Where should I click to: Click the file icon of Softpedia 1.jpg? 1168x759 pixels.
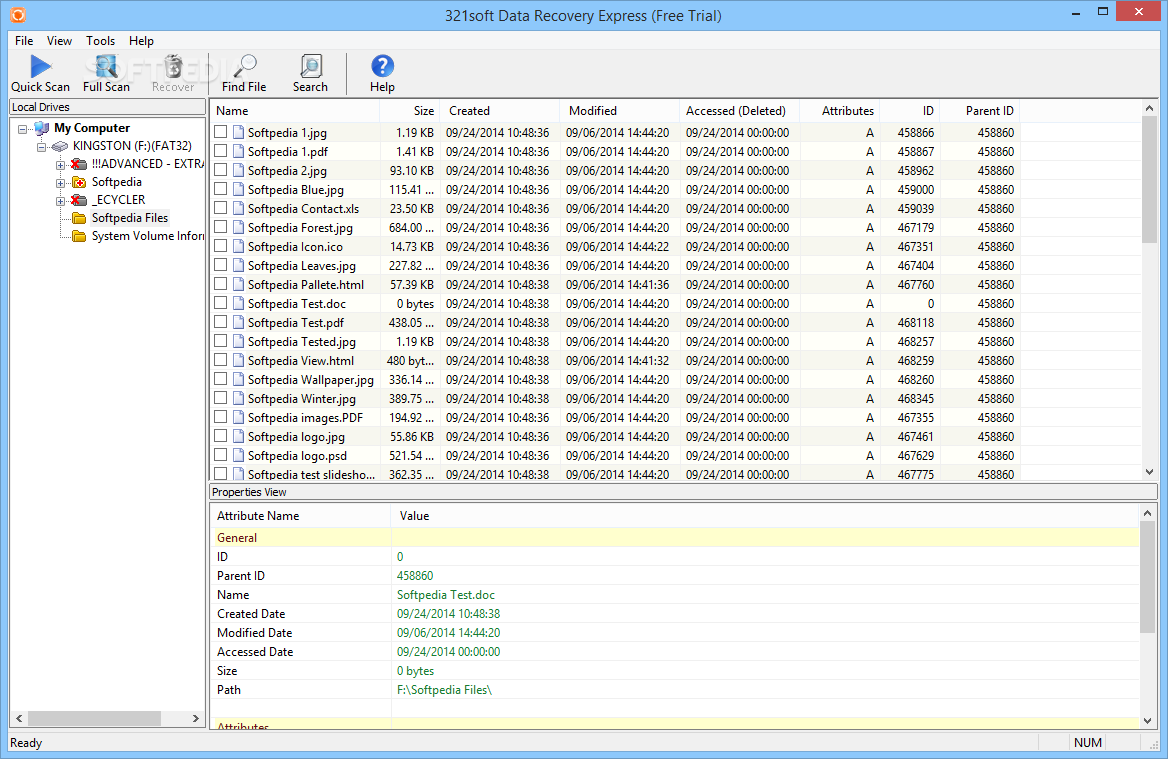238,133
